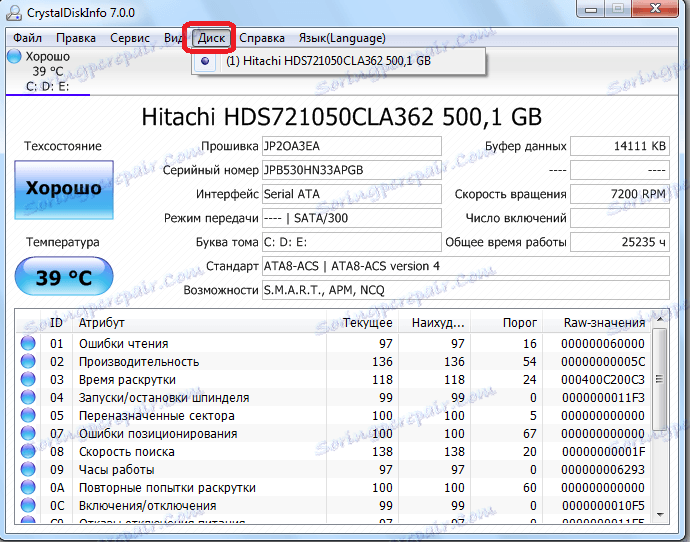Click the Hitachi HDS721050CLA362 500,1 GB heading

pyautogui.click(x=341, y=117)
